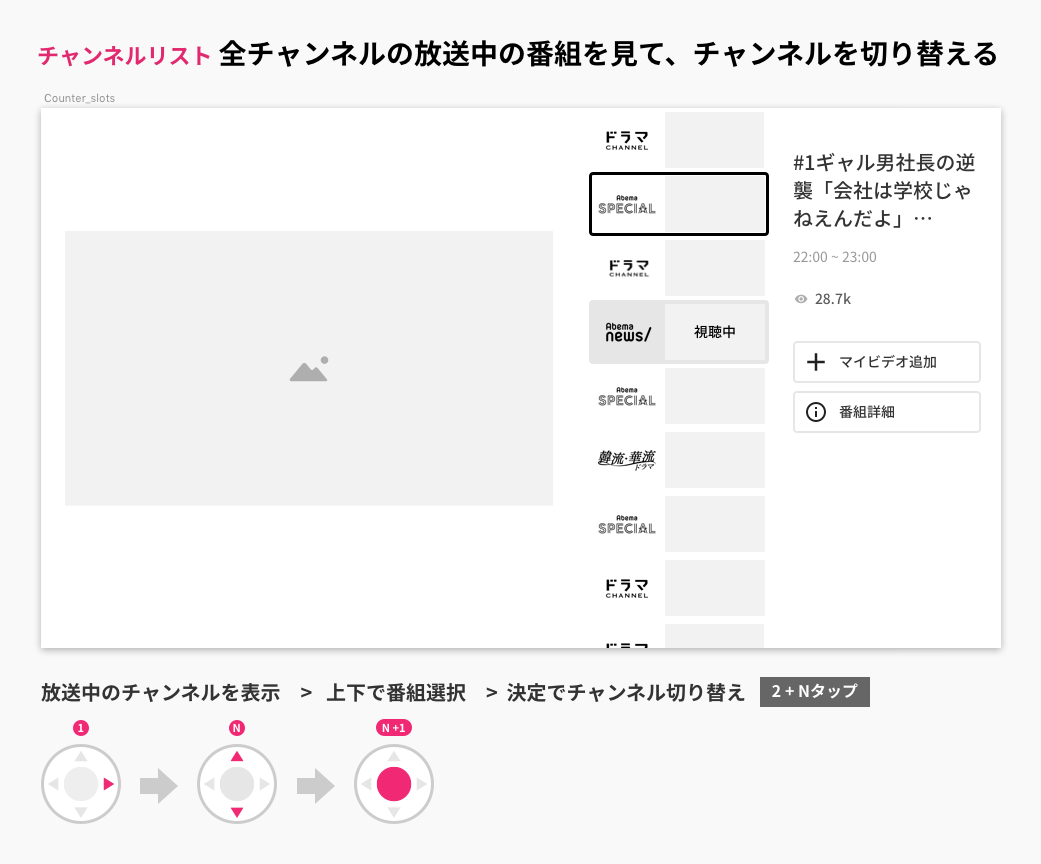This screenshot has height=864, width=1041.
Task: Select the 韓流・華流 ドラマ channel logo
Action: [x=626, y=460]
